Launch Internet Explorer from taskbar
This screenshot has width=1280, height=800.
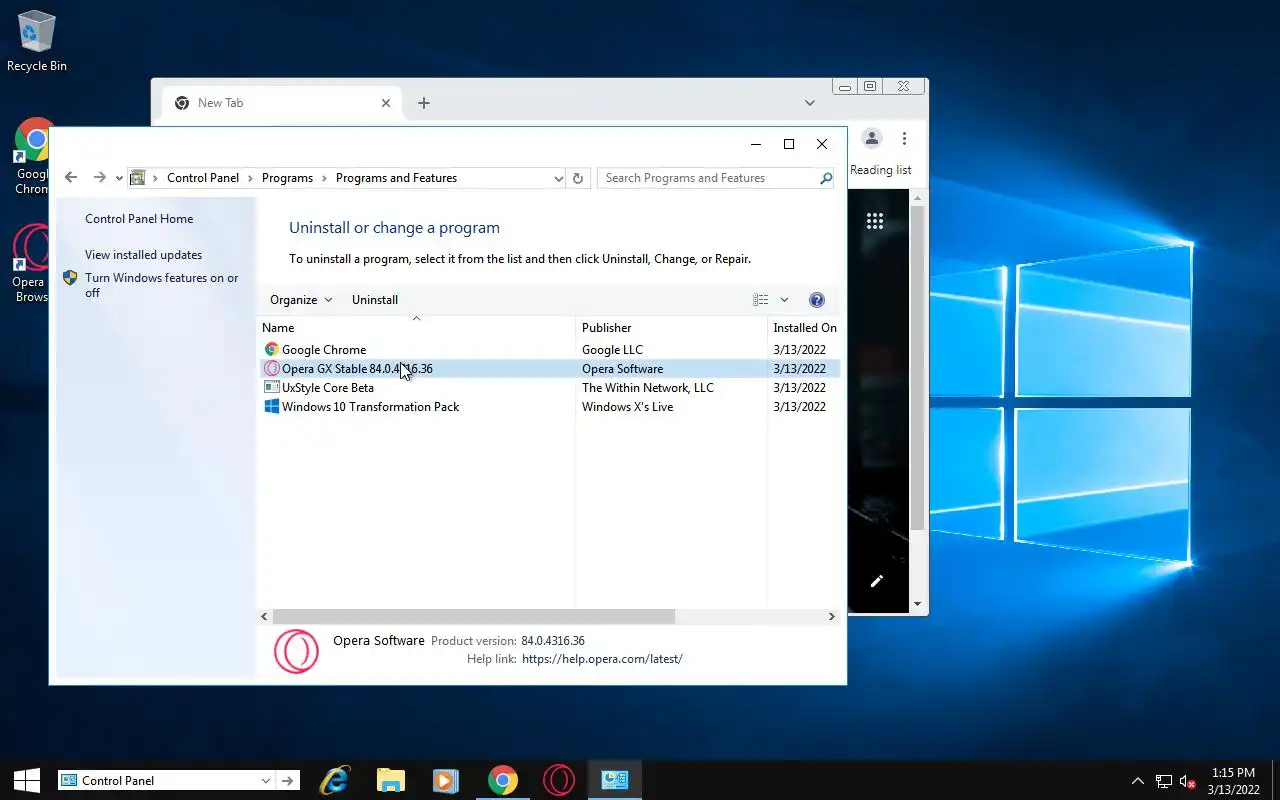click(334, 780)
